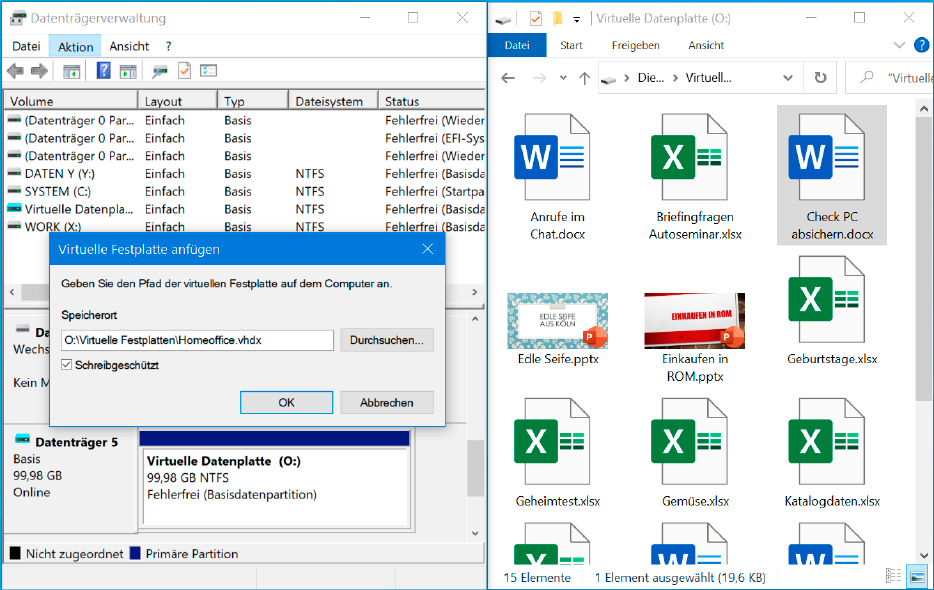Click the Abbrechen button
Viewport: 934px width, 590px height.
point(387,402)
